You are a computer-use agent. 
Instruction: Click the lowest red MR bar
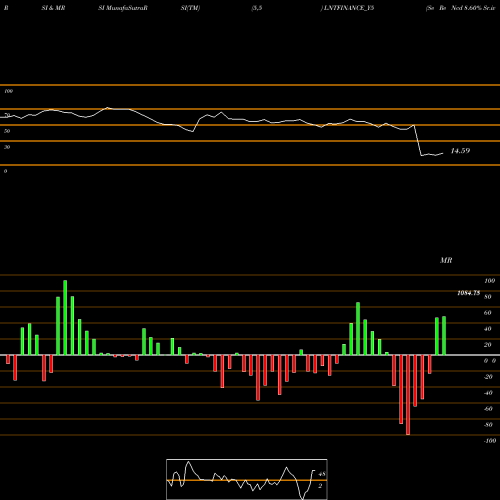pyautogui.click(x=408, y=395)
